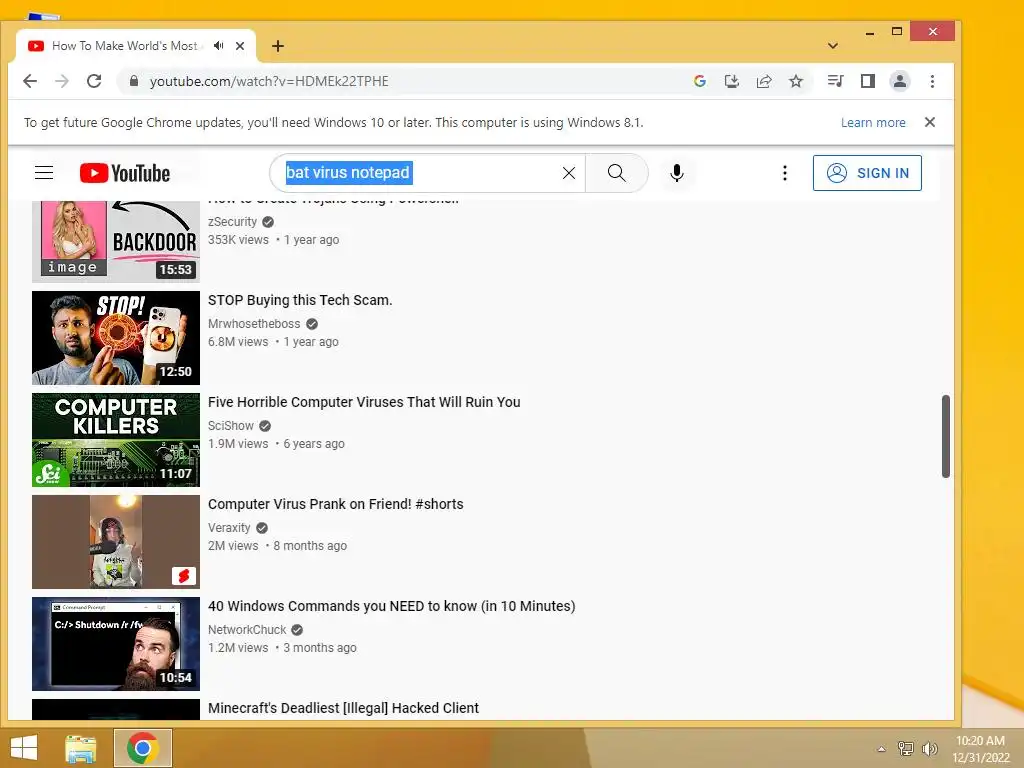The height and width of the screenshot is (768, 1024).
Task: Go forward with the browser arrow
Action: click(x=62, y=81)
